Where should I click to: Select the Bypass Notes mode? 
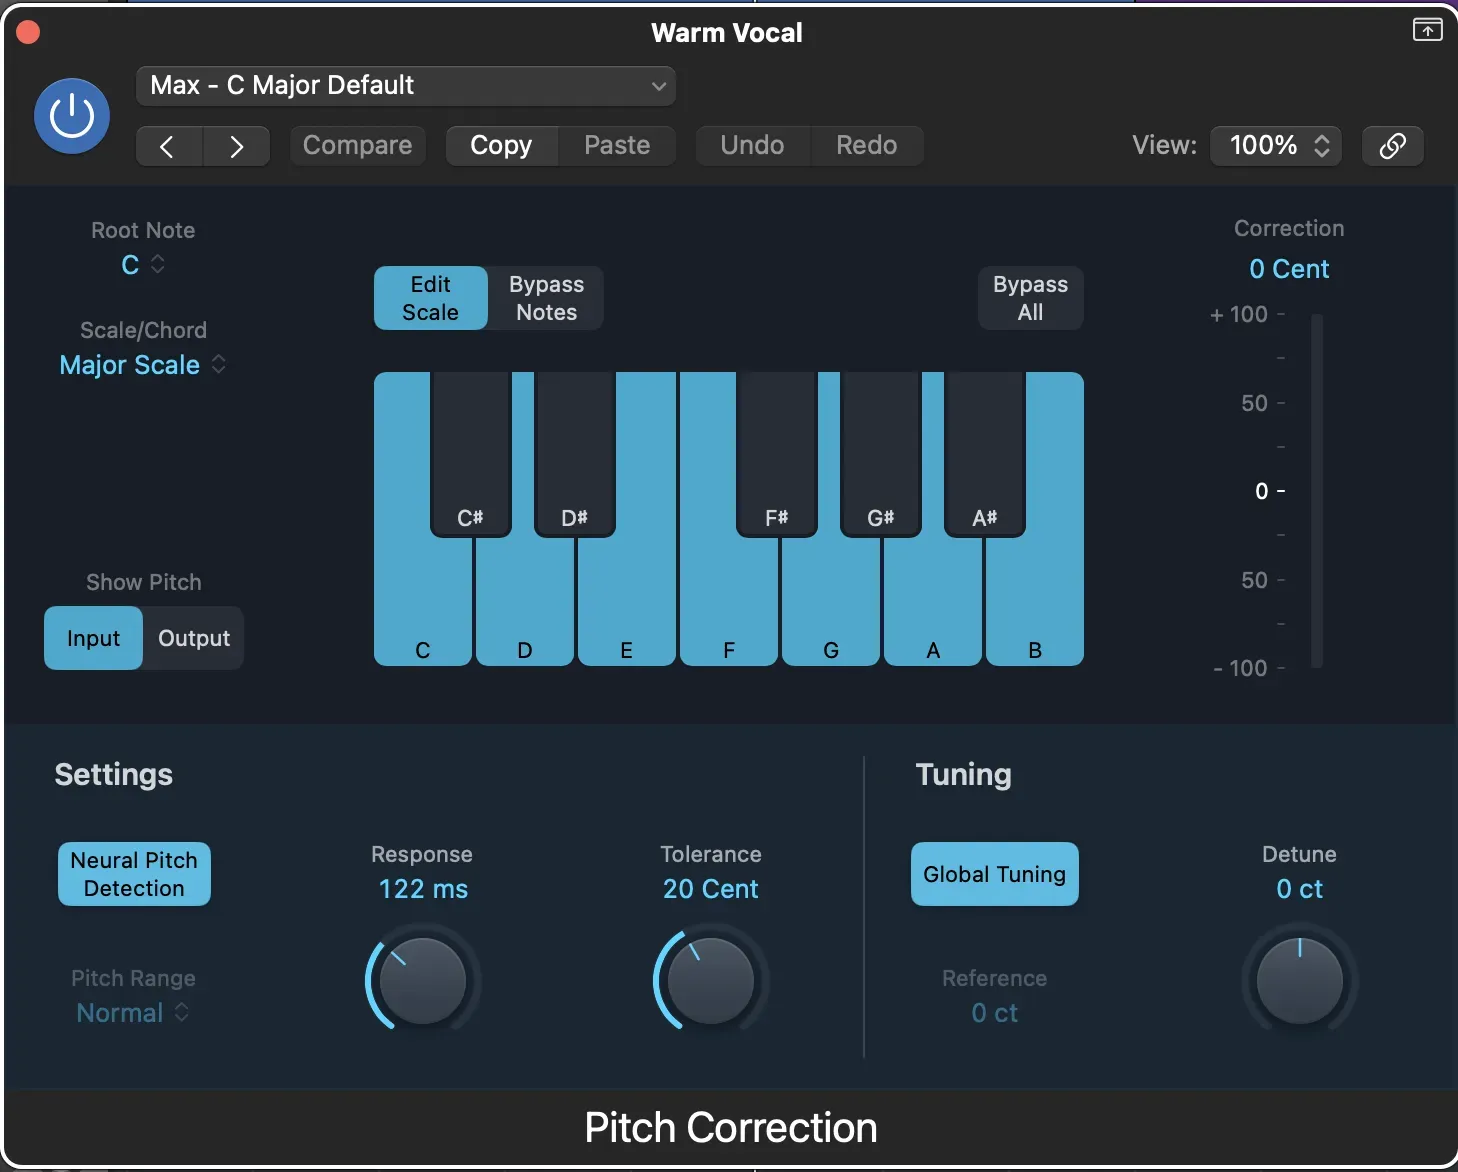(546, 298)
